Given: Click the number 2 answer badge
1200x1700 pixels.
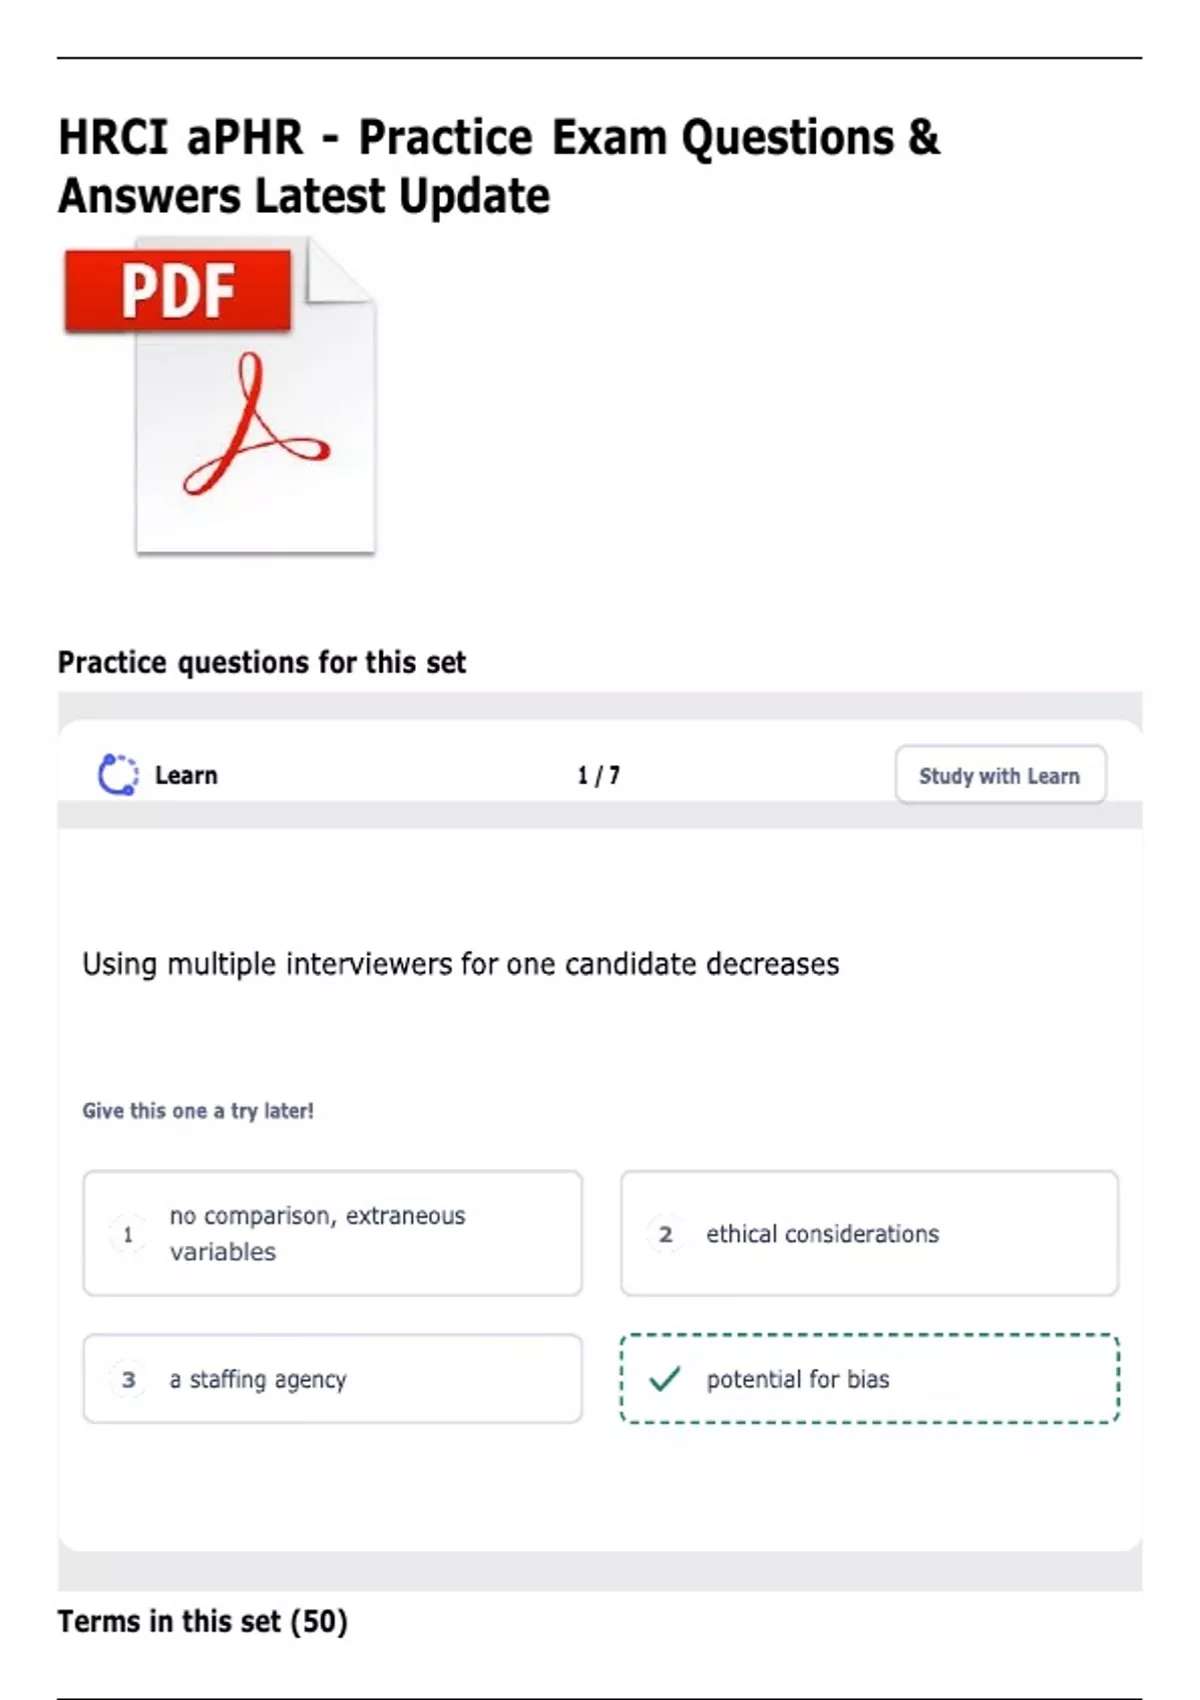Looking at the screenshot, I should tap(665, 1234).
